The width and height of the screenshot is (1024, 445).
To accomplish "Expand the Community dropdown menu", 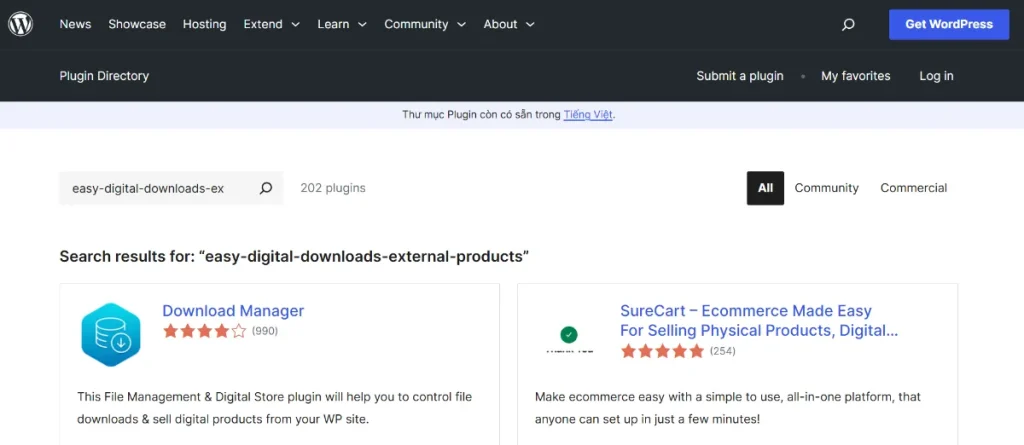I will point(425,24).
